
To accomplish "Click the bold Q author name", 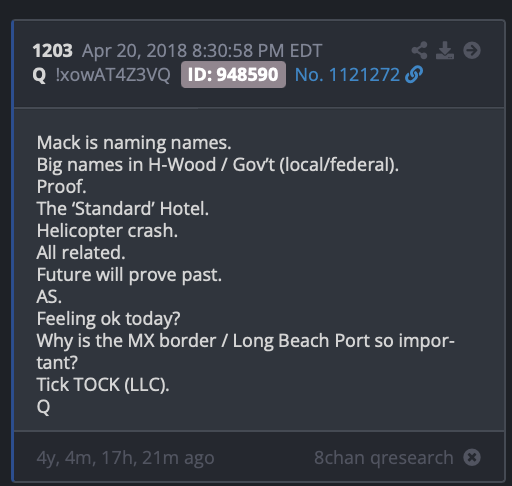I will (39, 75).
